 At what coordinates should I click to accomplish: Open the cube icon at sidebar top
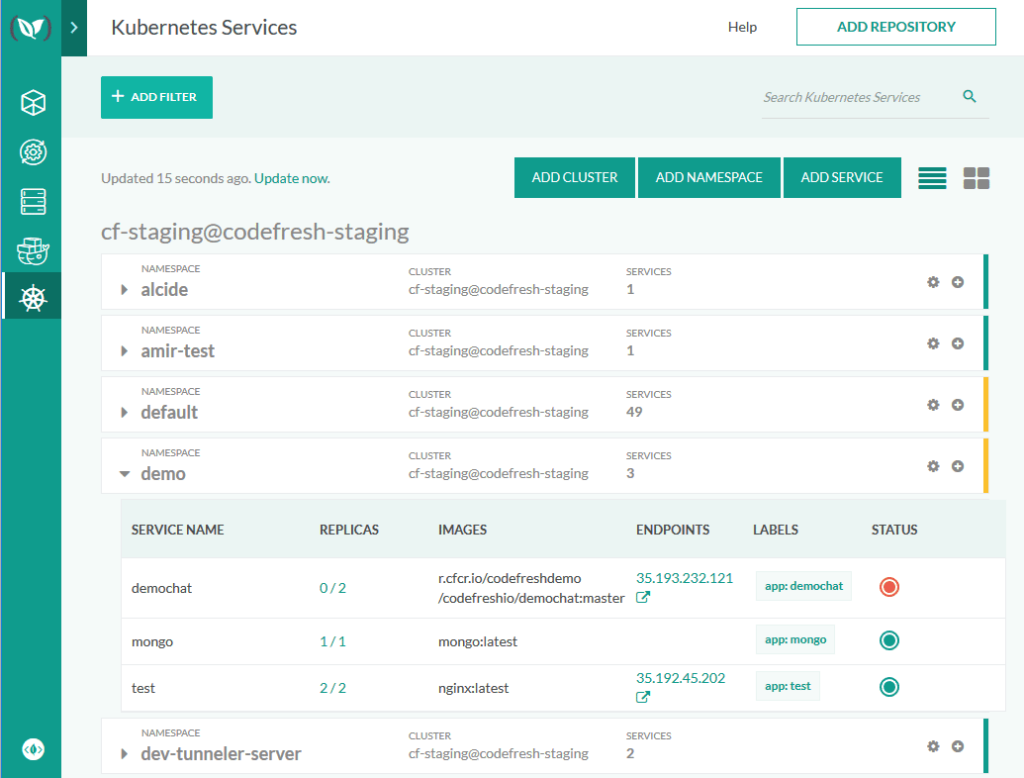31,102
